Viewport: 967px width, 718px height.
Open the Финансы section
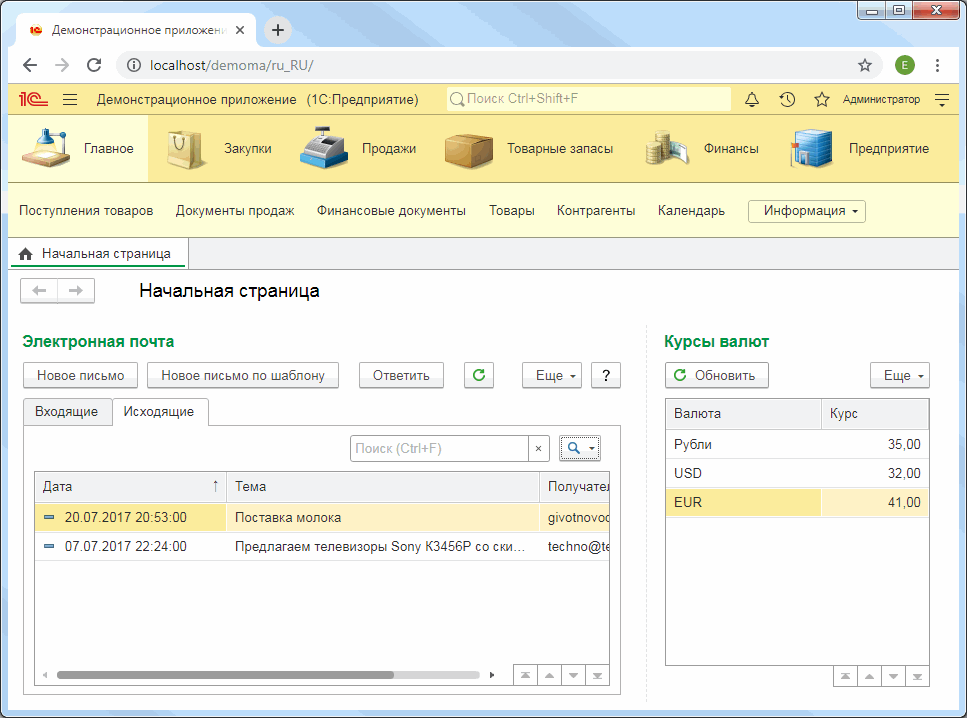(x=702, y=148)
